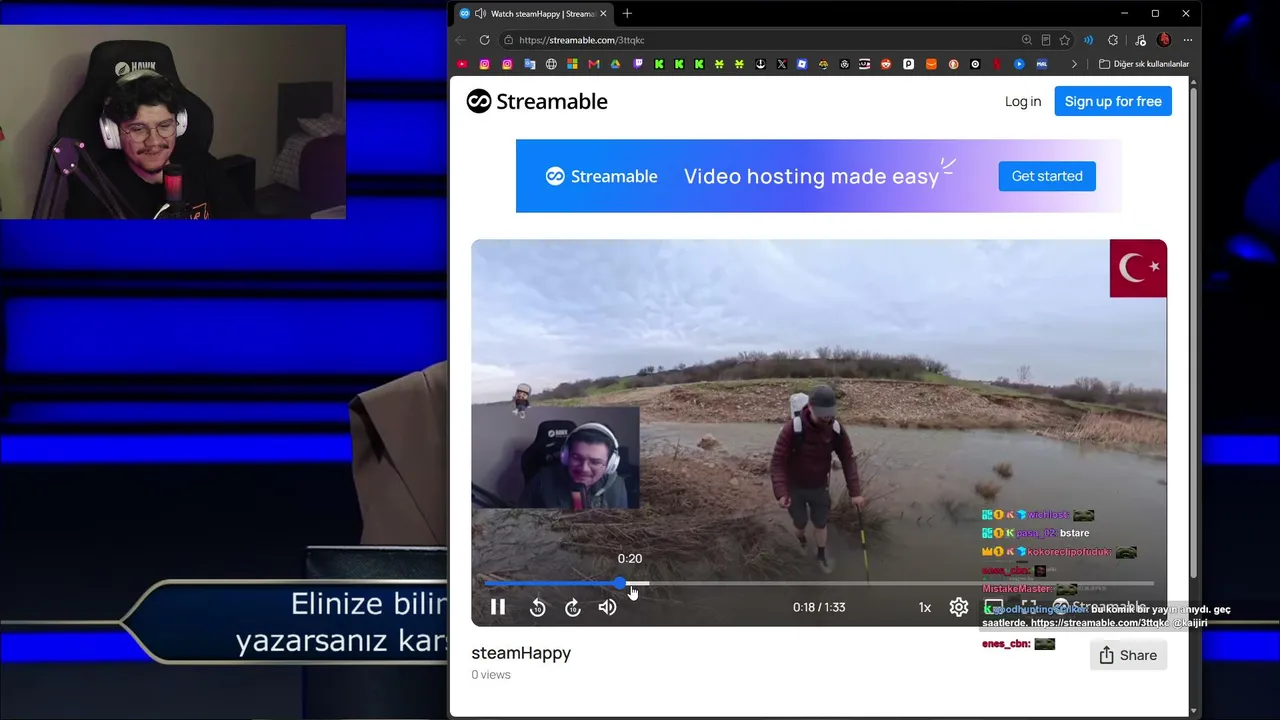This screenshot has width=1280, height=720.
Task: Open the Reddit bookmark
Action: (886, 64)
